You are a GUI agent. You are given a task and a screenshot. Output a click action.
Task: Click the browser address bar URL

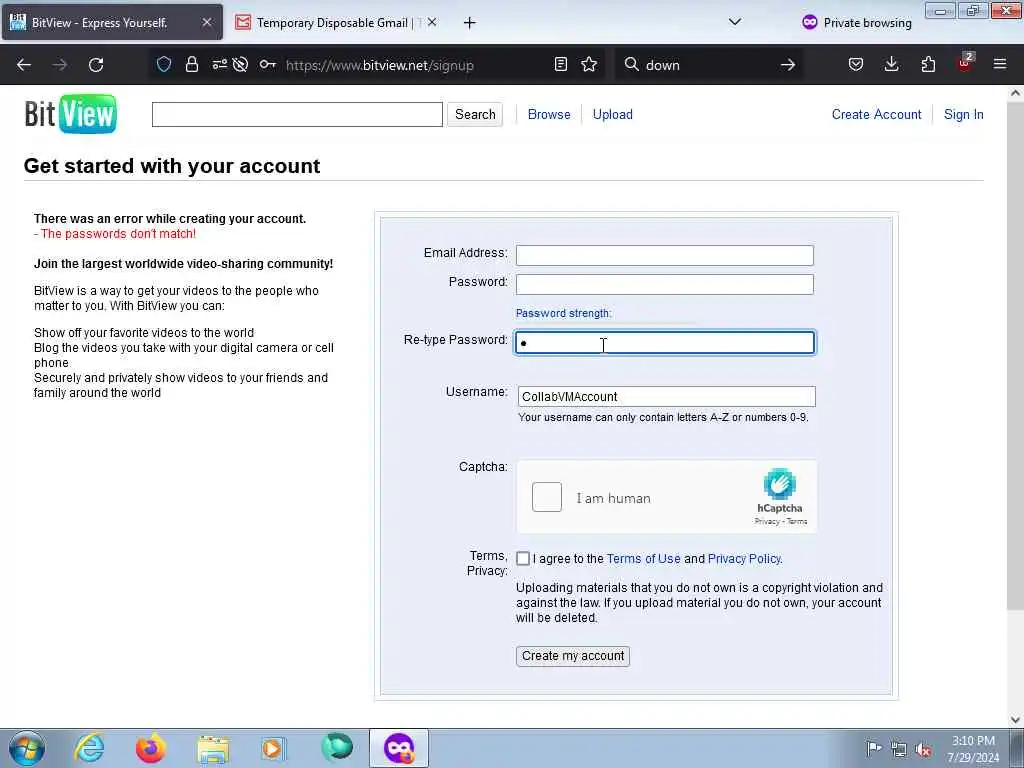tap(379, 65)
